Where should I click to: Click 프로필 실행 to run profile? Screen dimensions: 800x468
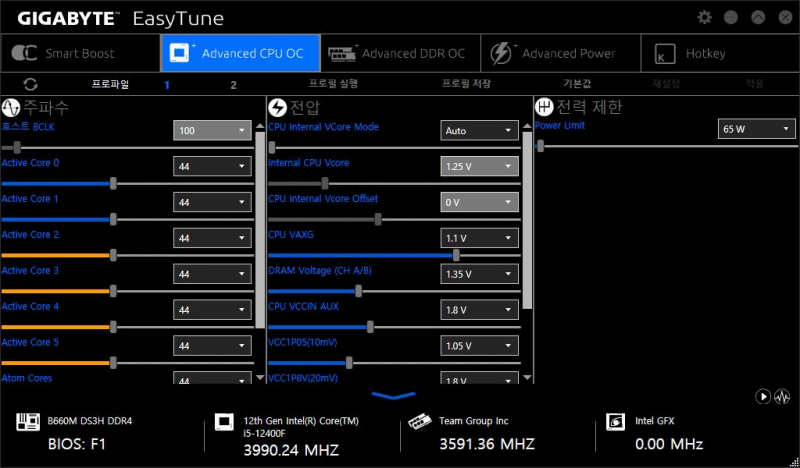coord(333,84)
